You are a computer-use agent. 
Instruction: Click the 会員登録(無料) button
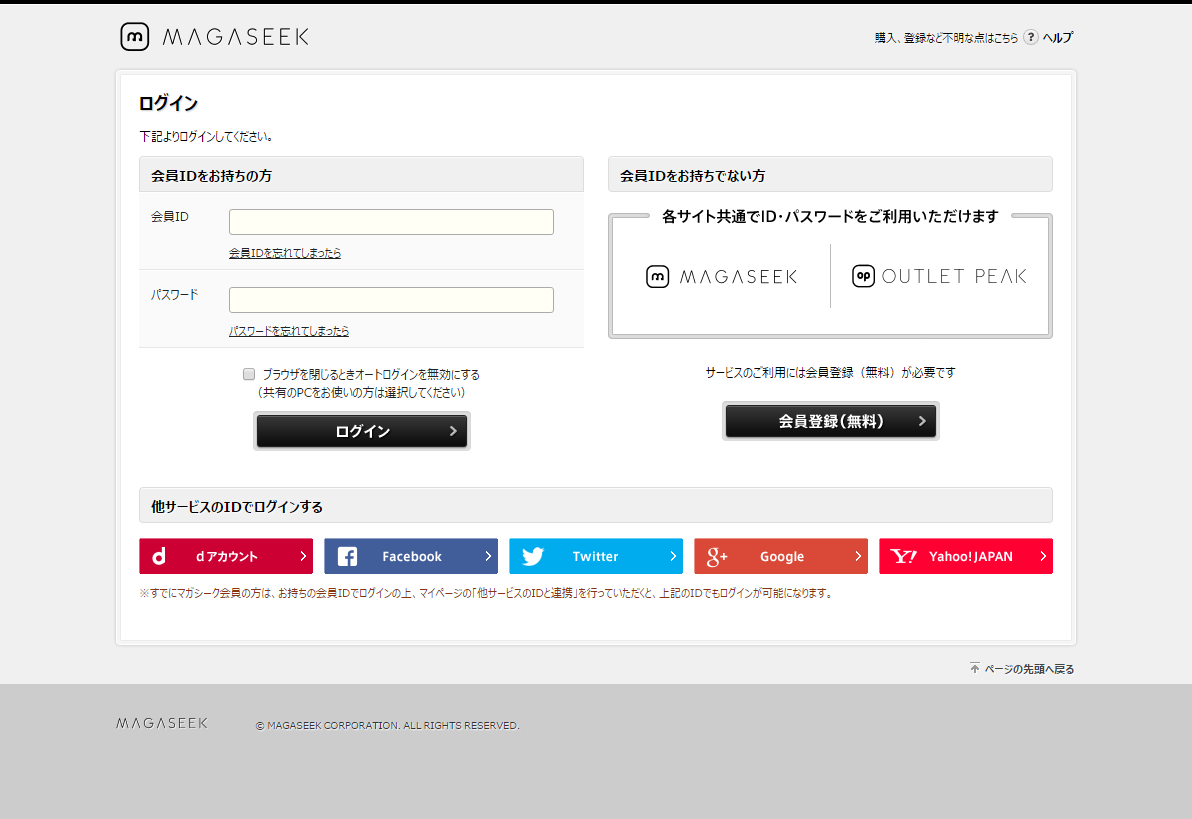830,421
